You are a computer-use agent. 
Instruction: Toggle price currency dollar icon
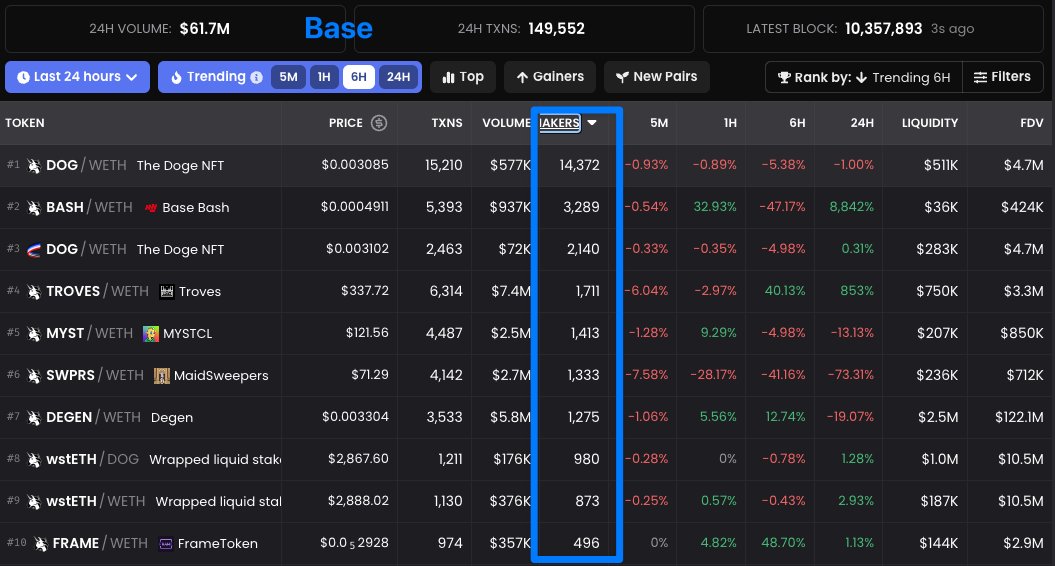379,123
